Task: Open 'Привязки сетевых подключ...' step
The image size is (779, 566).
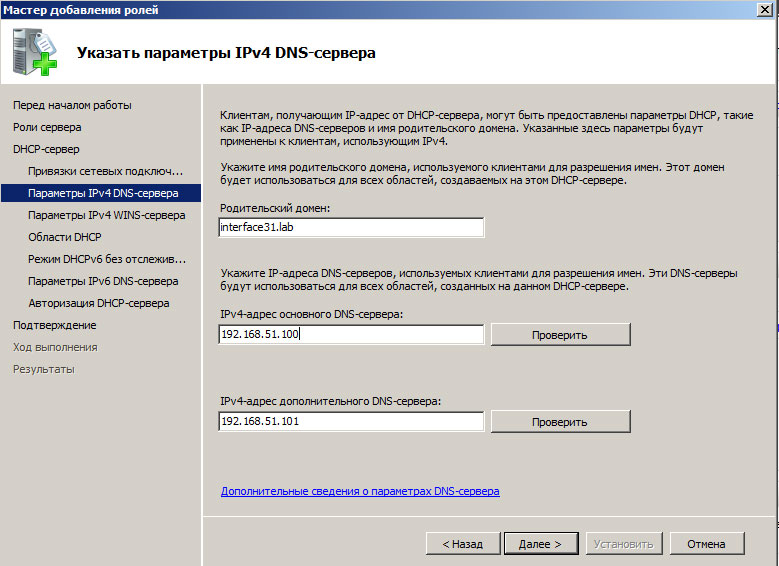Action: [105, 171]
